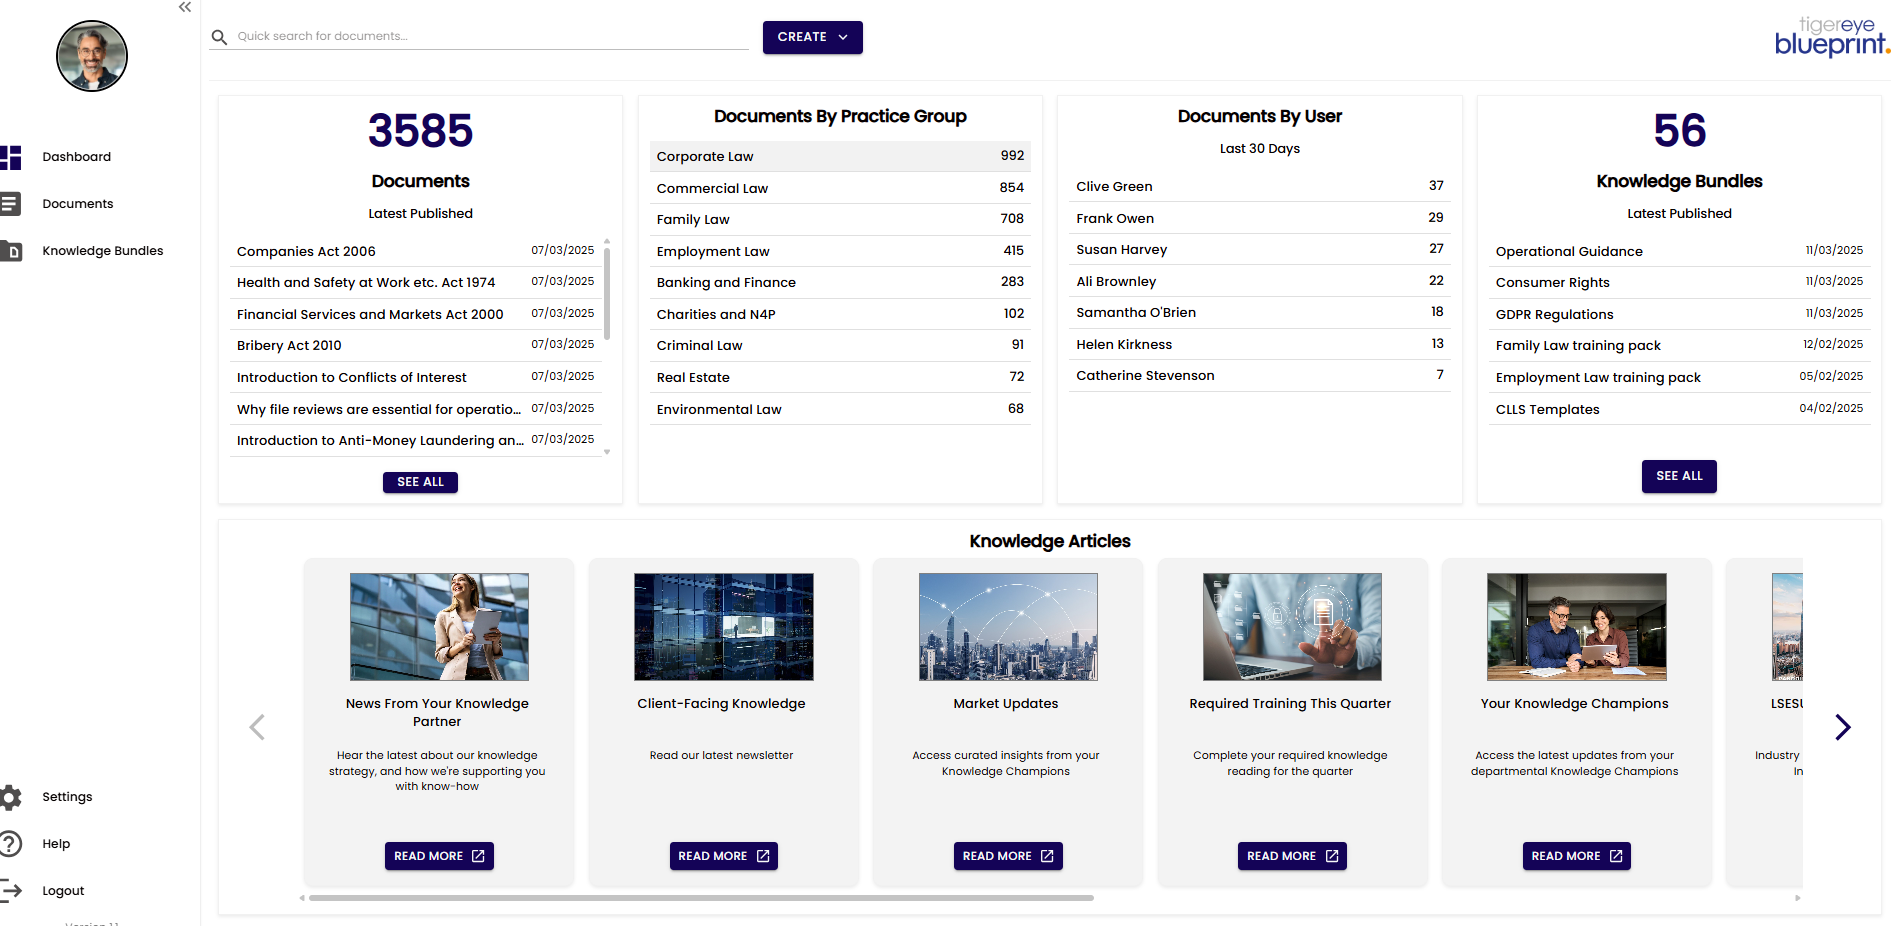Go to previous articles with left chevron

pos(257,727)
